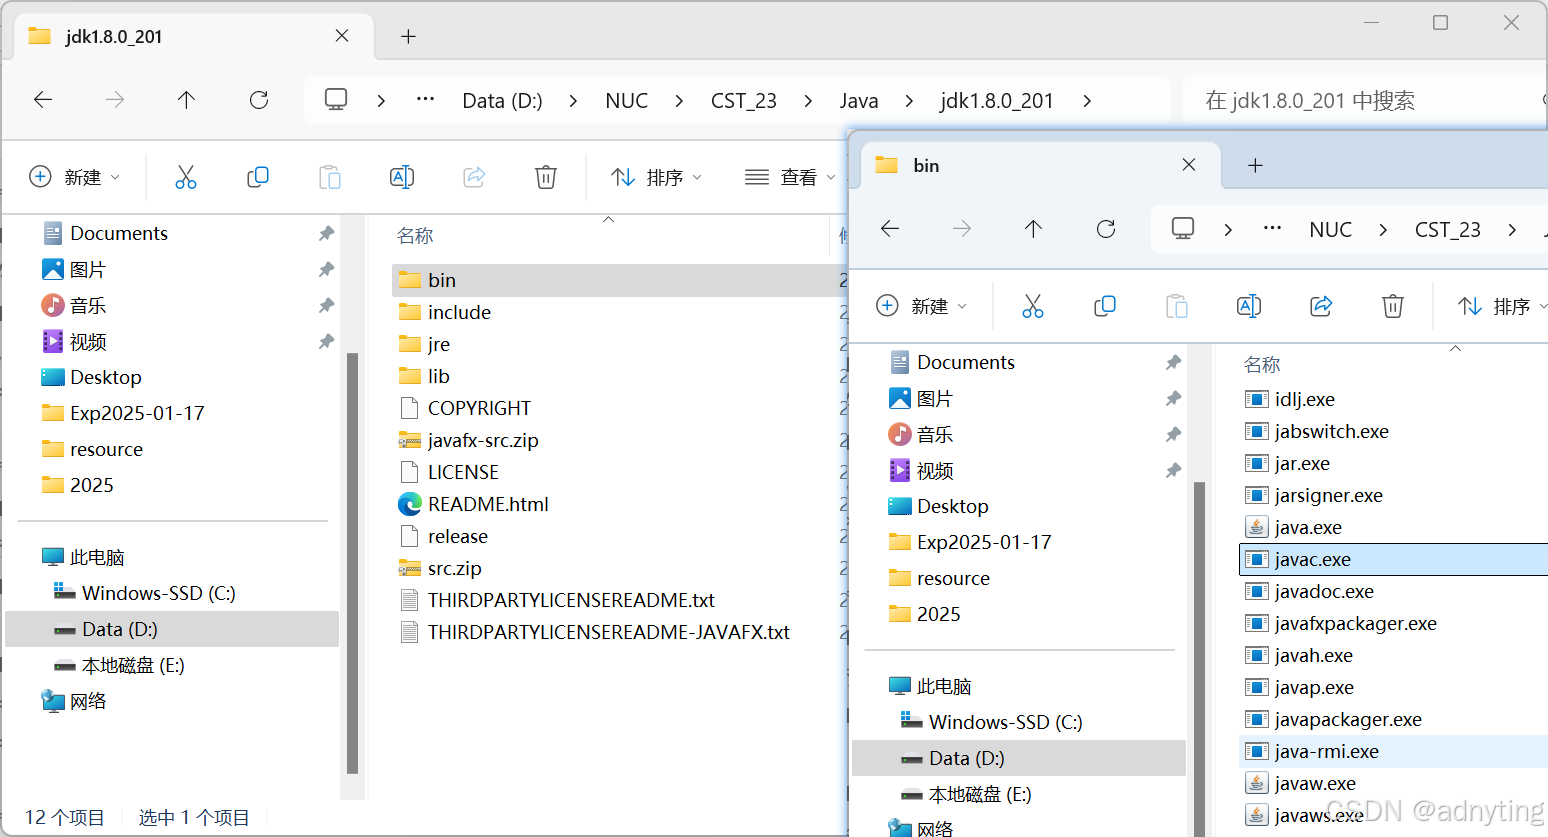Click the PC monitor icon in jdk1.8.0_201 address bar
Screen dimensions: 1548x837
[x=336, y=100]
